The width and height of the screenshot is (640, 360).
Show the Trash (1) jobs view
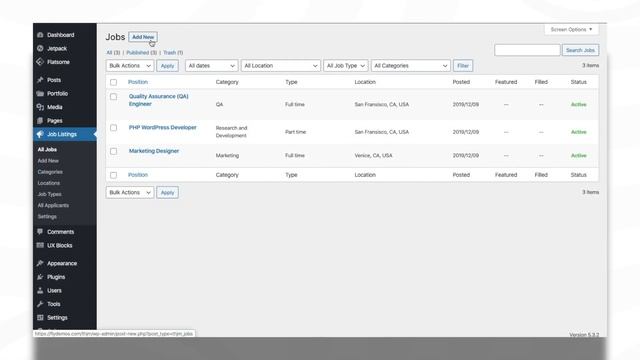[x=173, y=53]
